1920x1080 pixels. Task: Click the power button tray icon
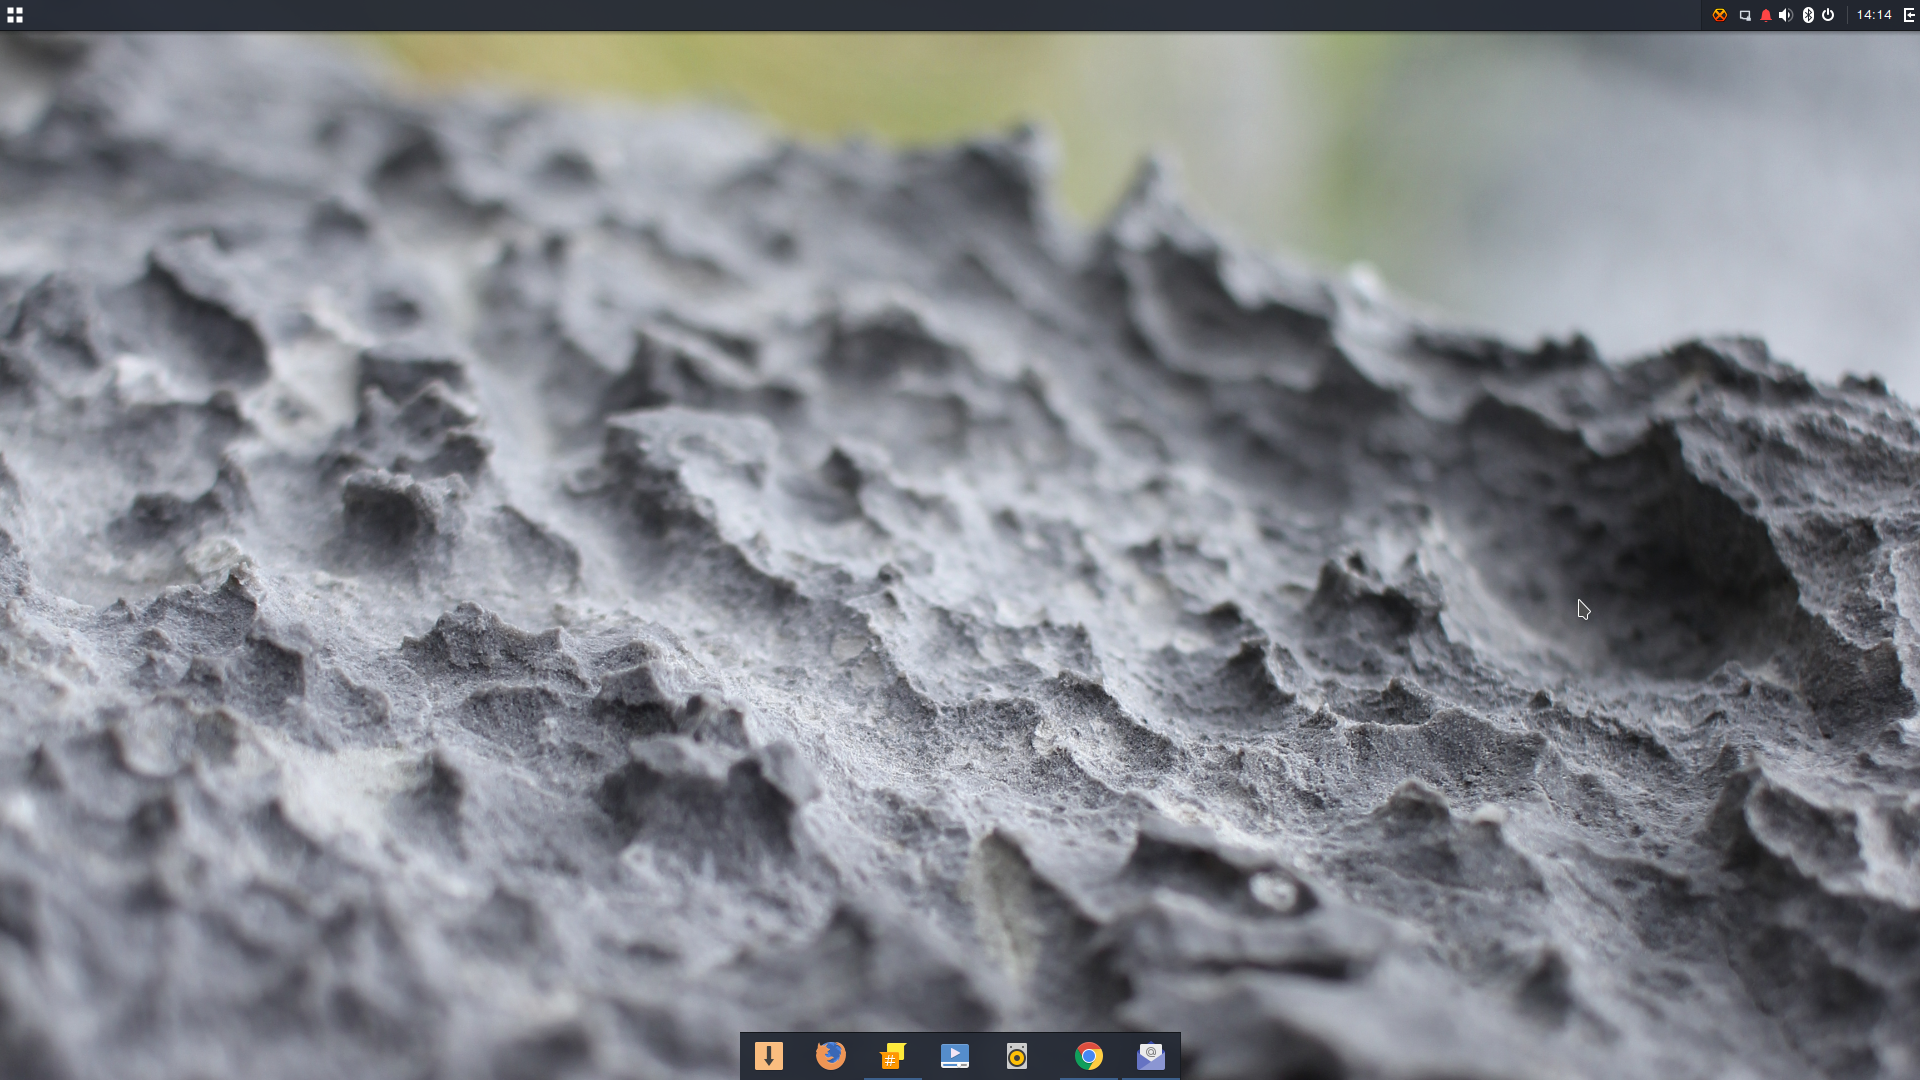(x=1828, y=15)
